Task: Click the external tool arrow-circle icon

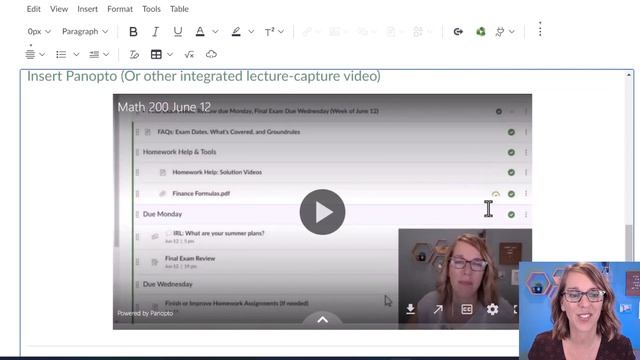Action: coord(458,31)
